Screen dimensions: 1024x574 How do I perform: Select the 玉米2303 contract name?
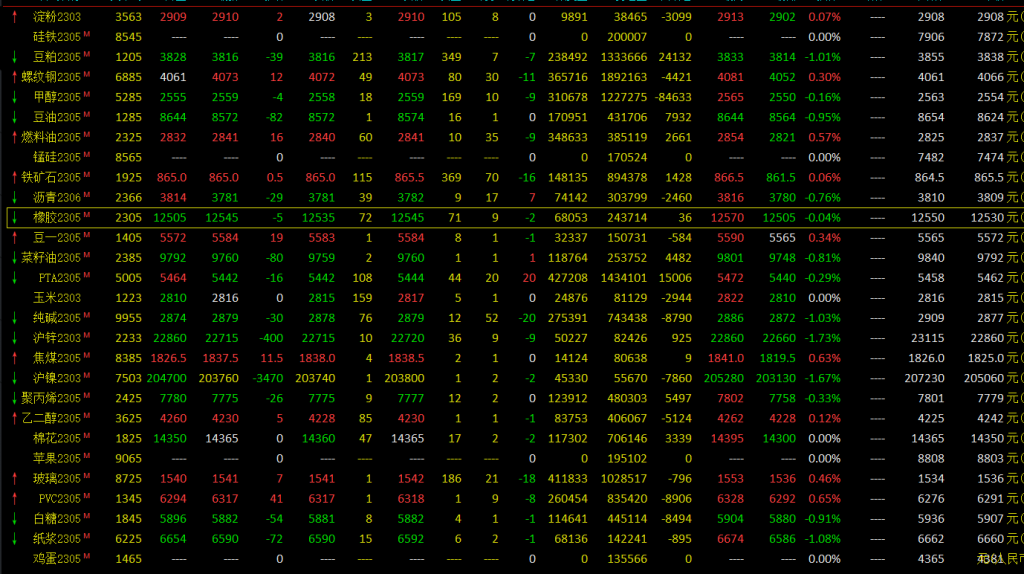[58, 298]
